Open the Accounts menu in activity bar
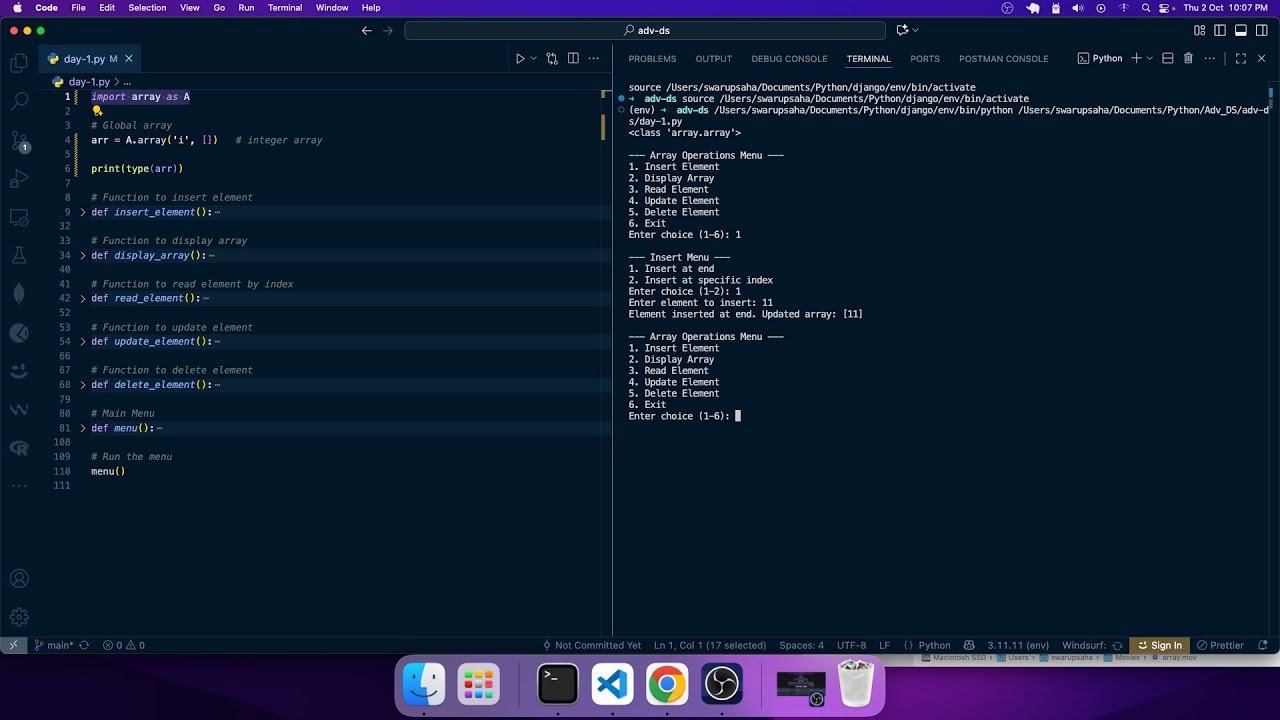 19,578
